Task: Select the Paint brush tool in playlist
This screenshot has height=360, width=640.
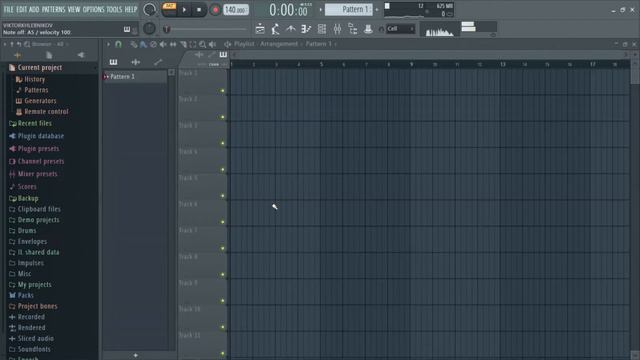Action: pos(143,44)
